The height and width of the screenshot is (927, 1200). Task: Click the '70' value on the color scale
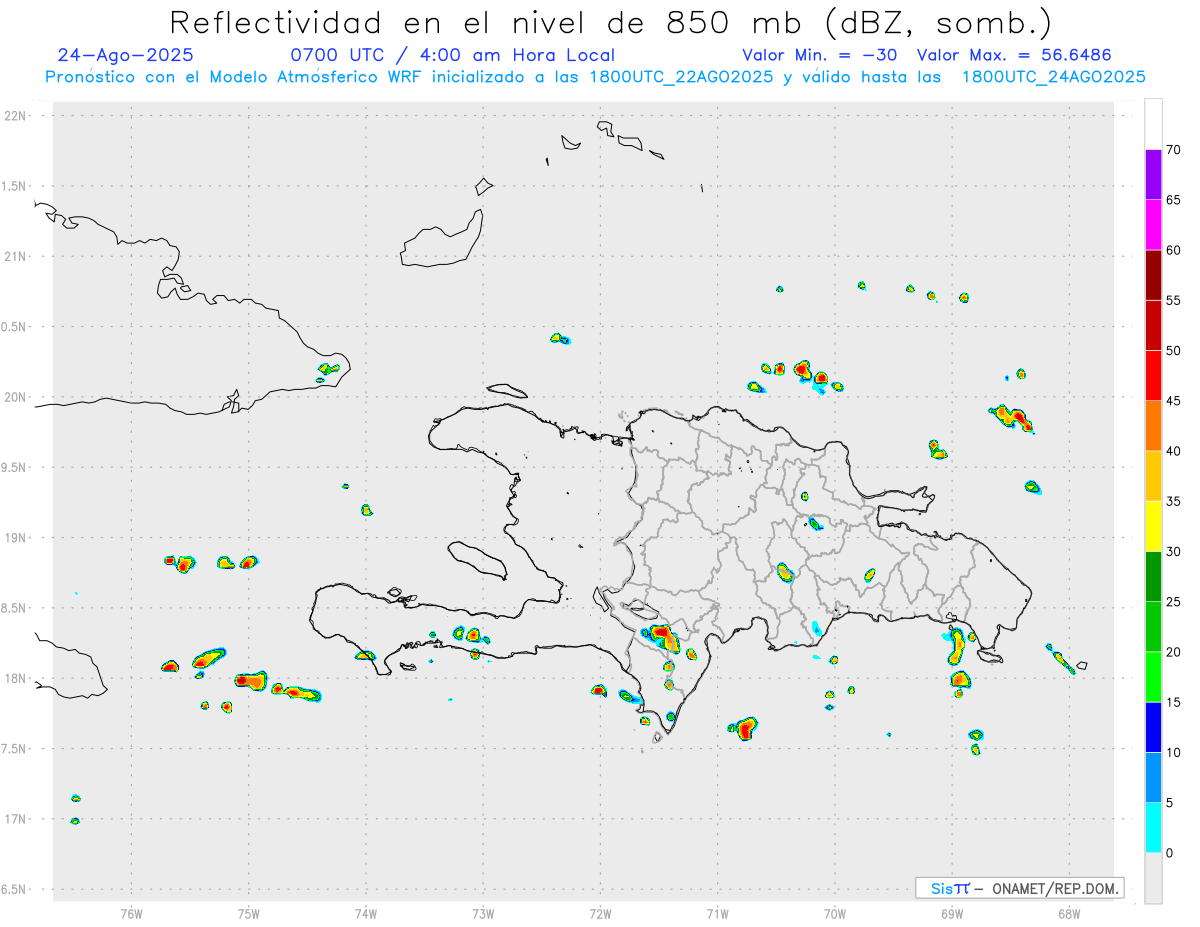tap(1173, 150)
